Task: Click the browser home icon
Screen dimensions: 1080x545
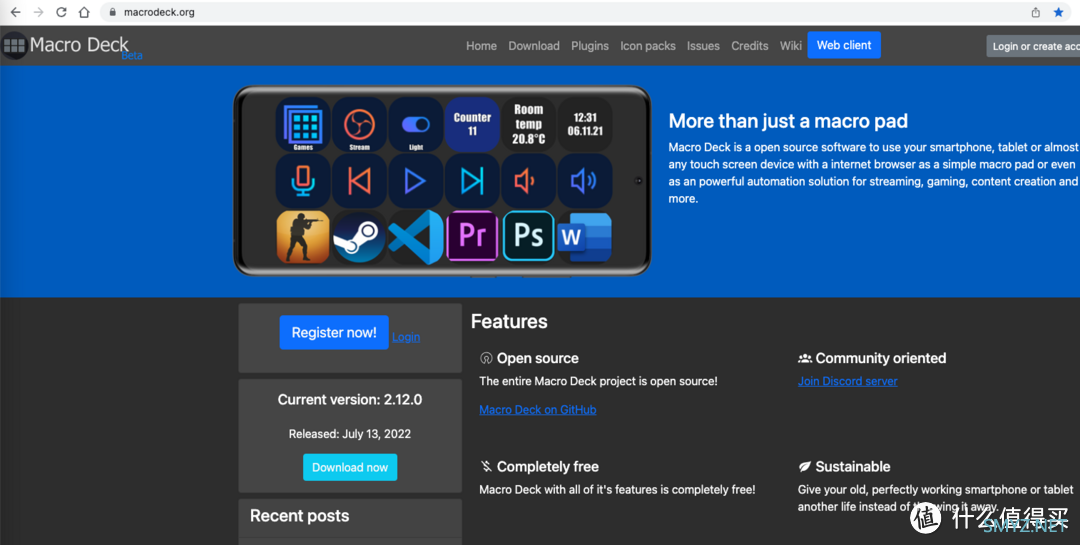Action: coord(84,12)
